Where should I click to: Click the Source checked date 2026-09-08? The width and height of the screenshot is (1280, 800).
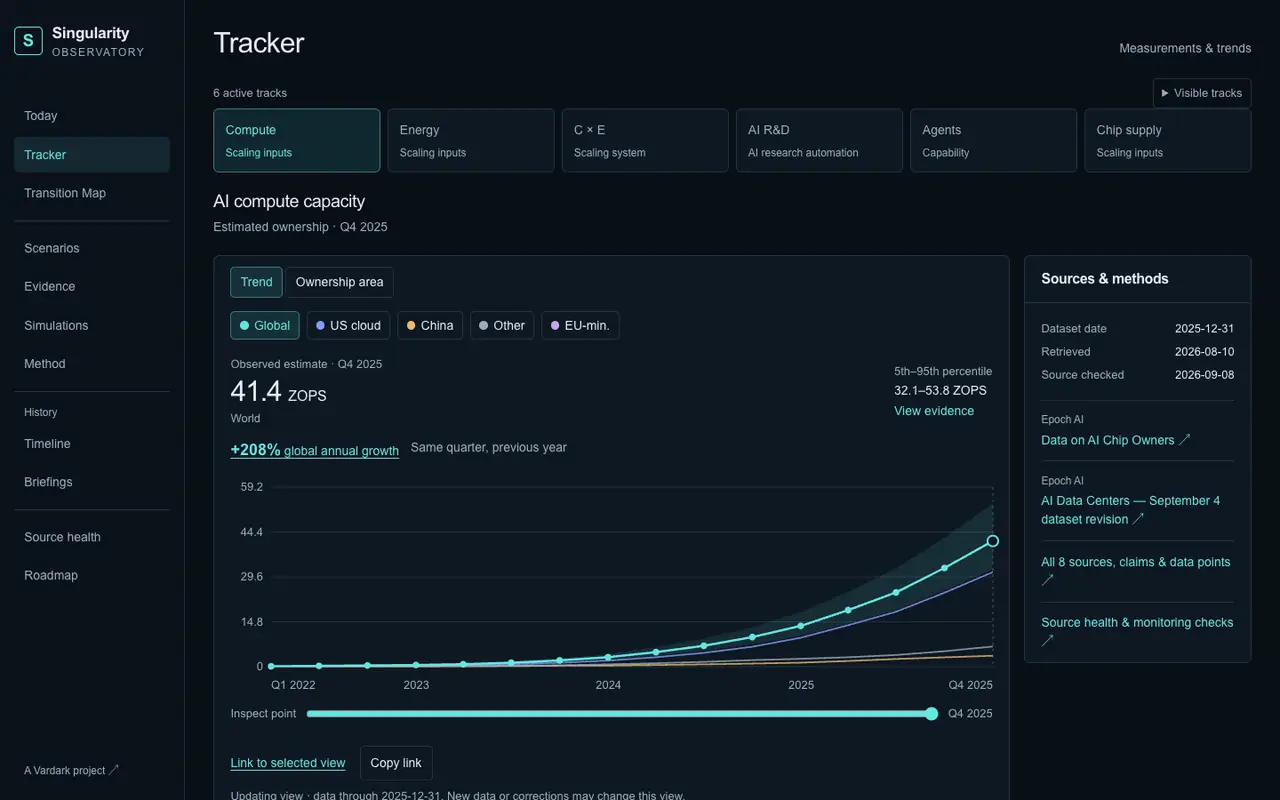click(x=1204, y=375)
